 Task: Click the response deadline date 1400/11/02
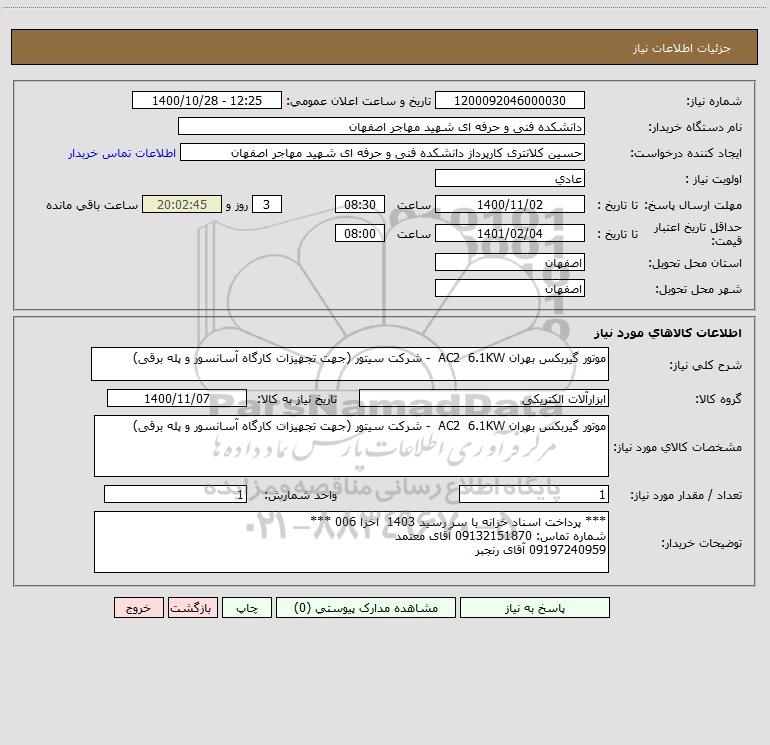pyautogui.click(x=510, y=204)
